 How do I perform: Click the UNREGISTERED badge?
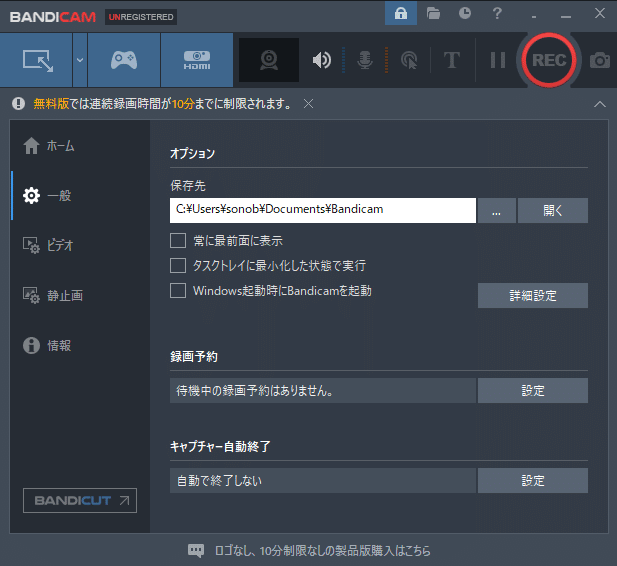pyautogui.click(x=141, y=17)
